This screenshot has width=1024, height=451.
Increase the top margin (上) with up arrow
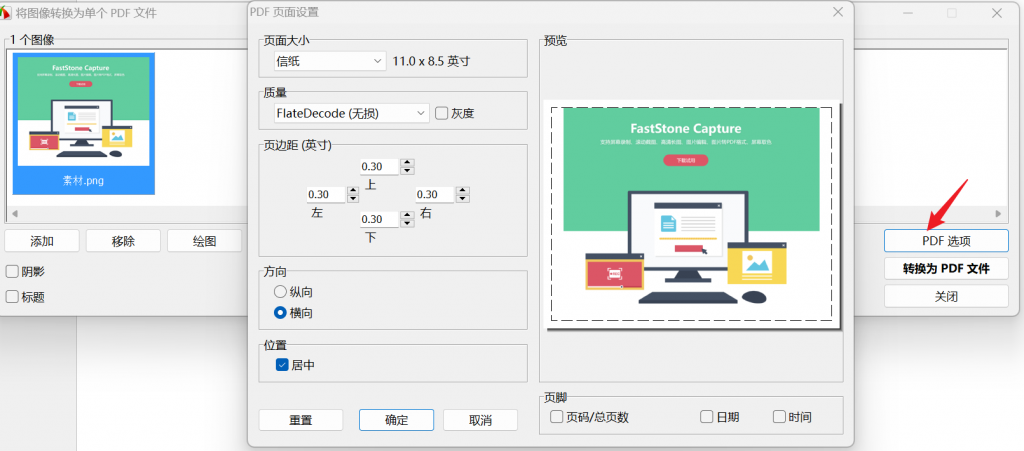[408, 163]
